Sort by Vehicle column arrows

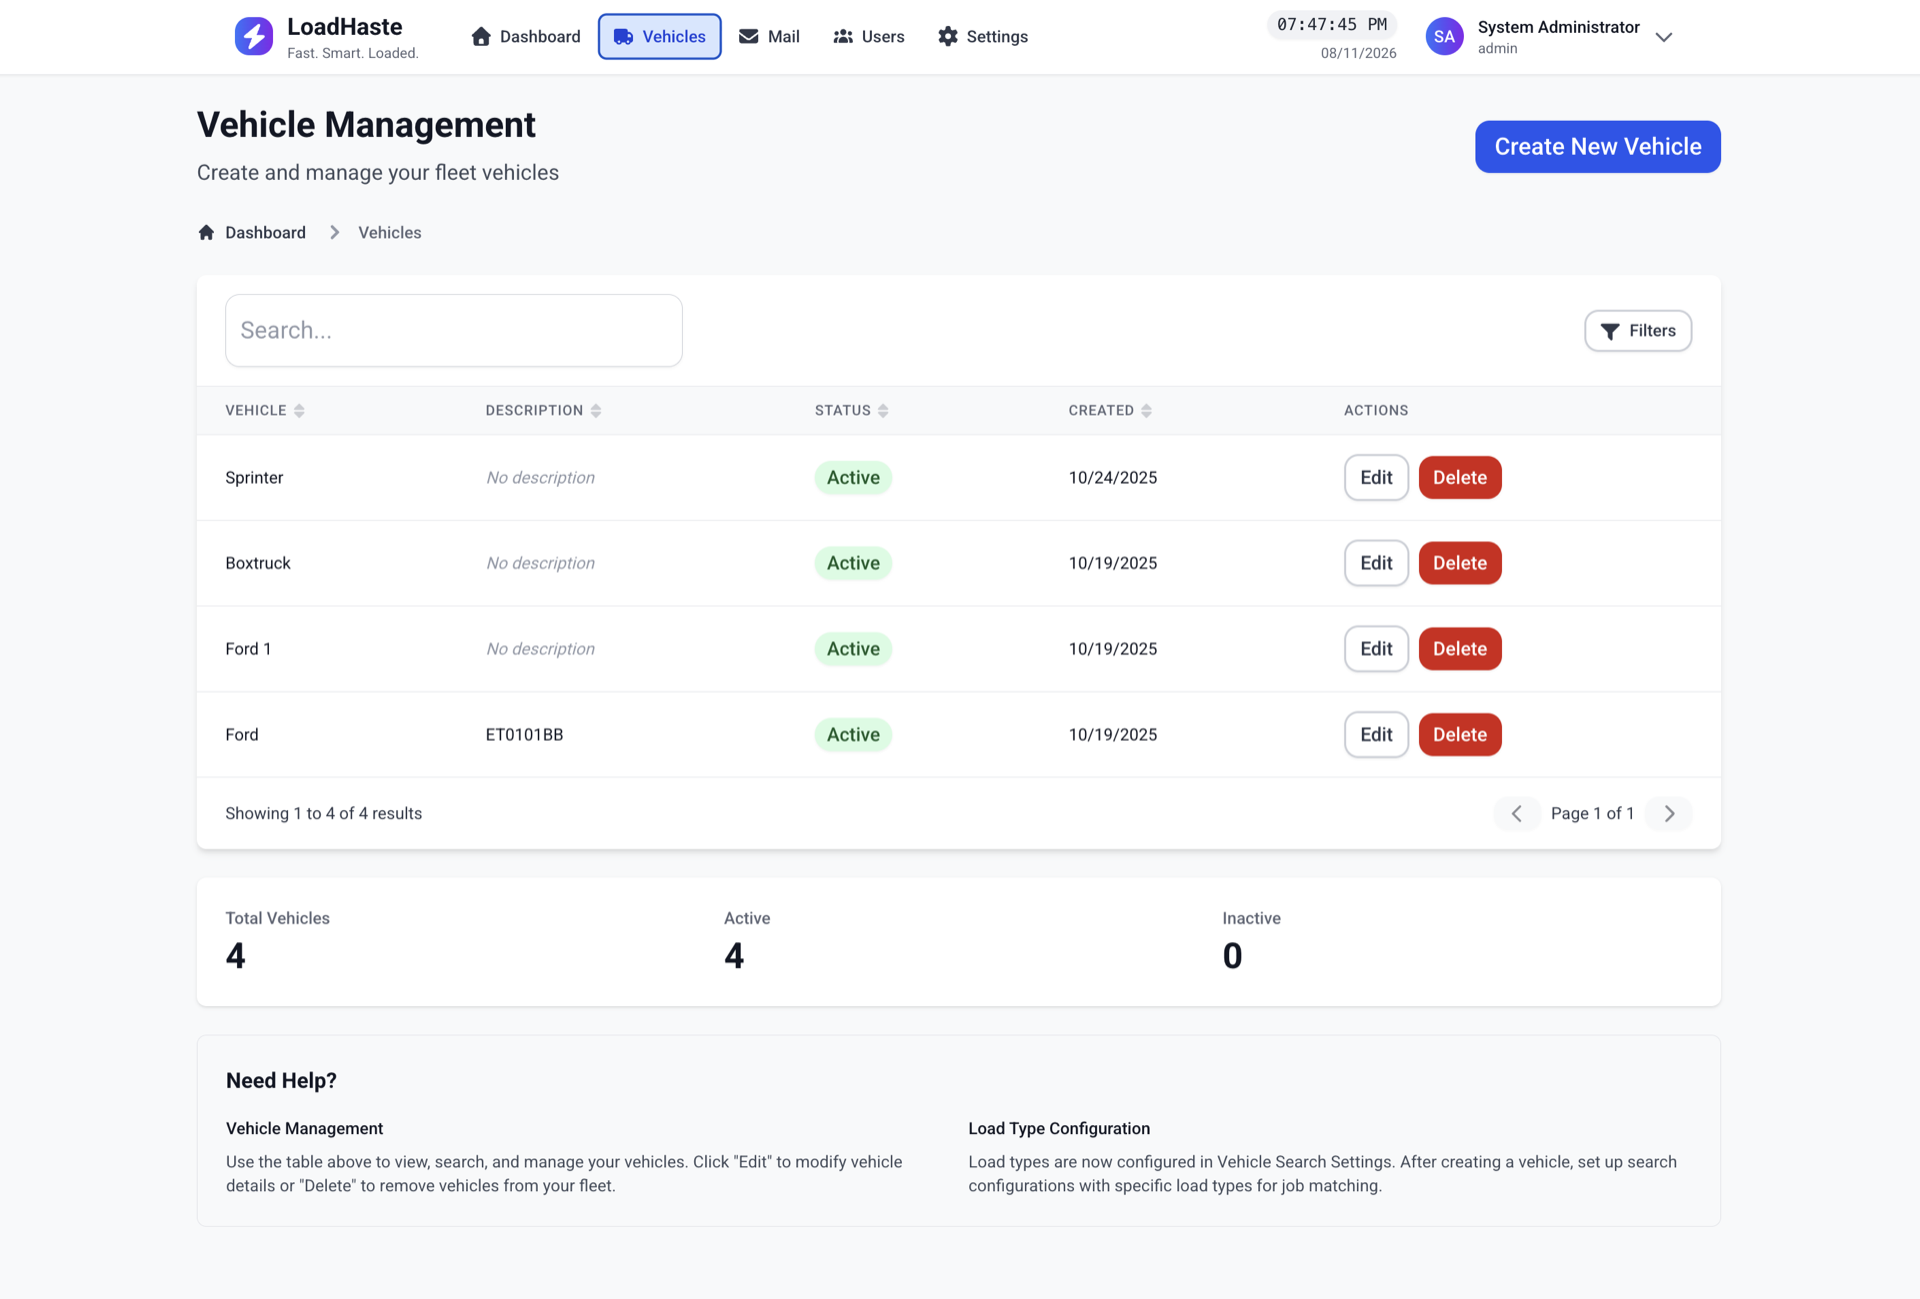[299, 411]
